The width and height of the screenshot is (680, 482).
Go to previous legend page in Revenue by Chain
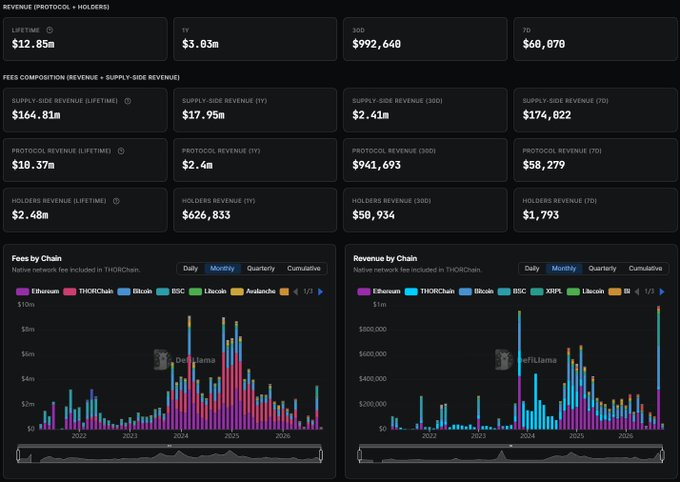(637, 292)
